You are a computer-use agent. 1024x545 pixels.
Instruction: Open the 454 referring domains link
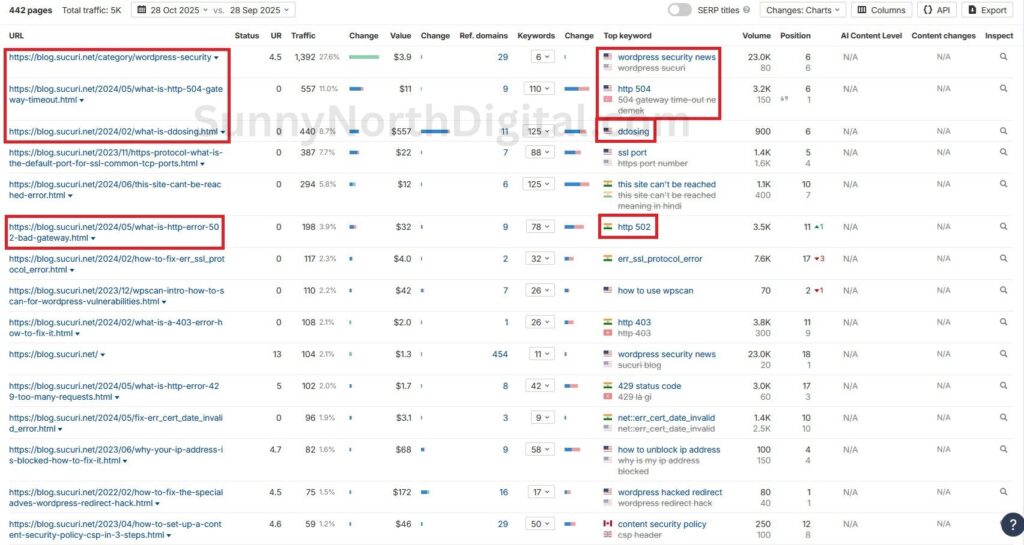500,354
